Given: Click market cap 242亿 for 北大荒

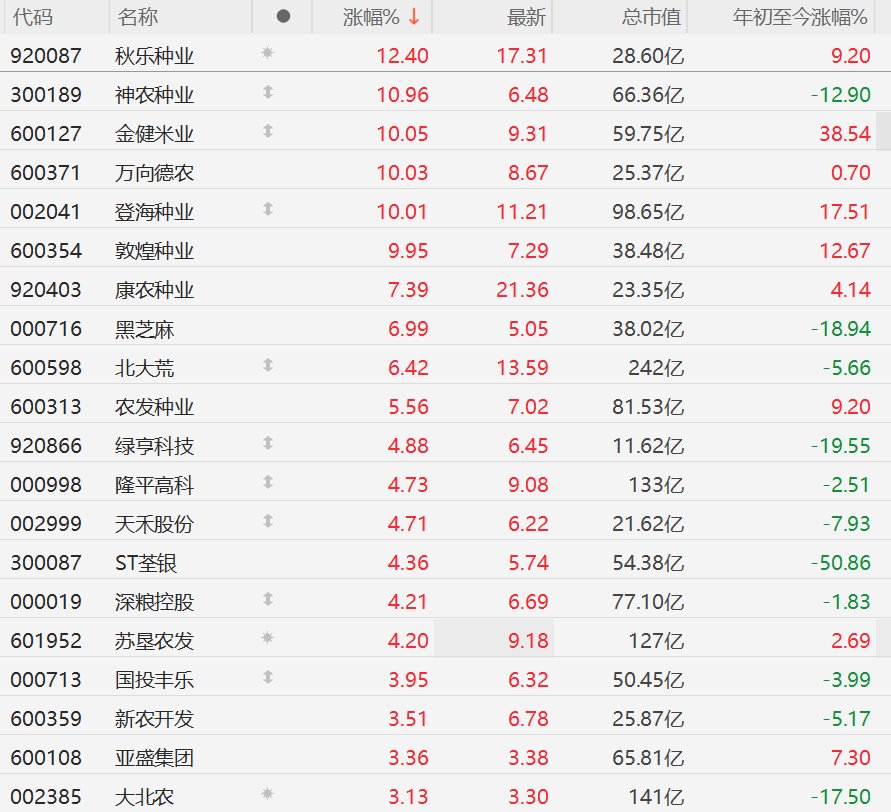Looking at the screenshot, I should (656, 368).
